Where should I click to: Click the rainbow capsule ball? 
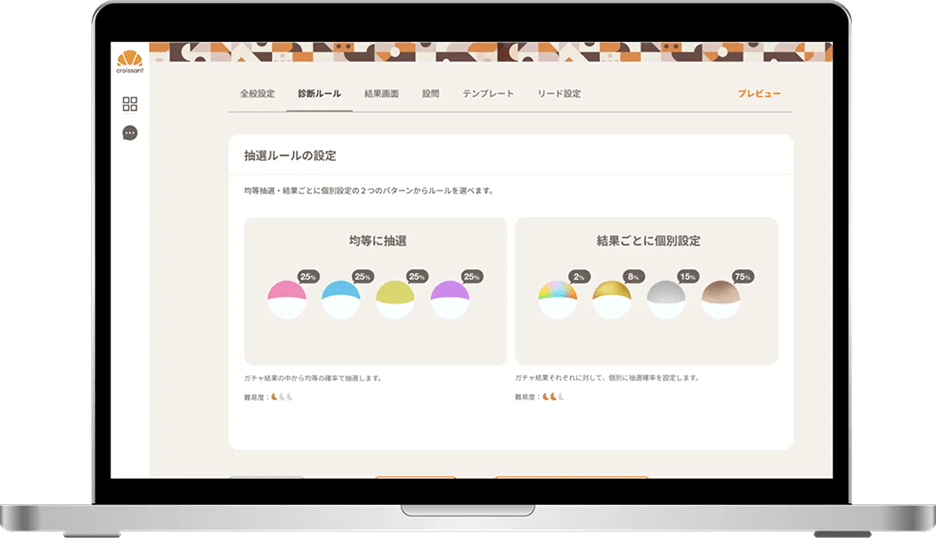pyautogui.click(x=558, y=299)
